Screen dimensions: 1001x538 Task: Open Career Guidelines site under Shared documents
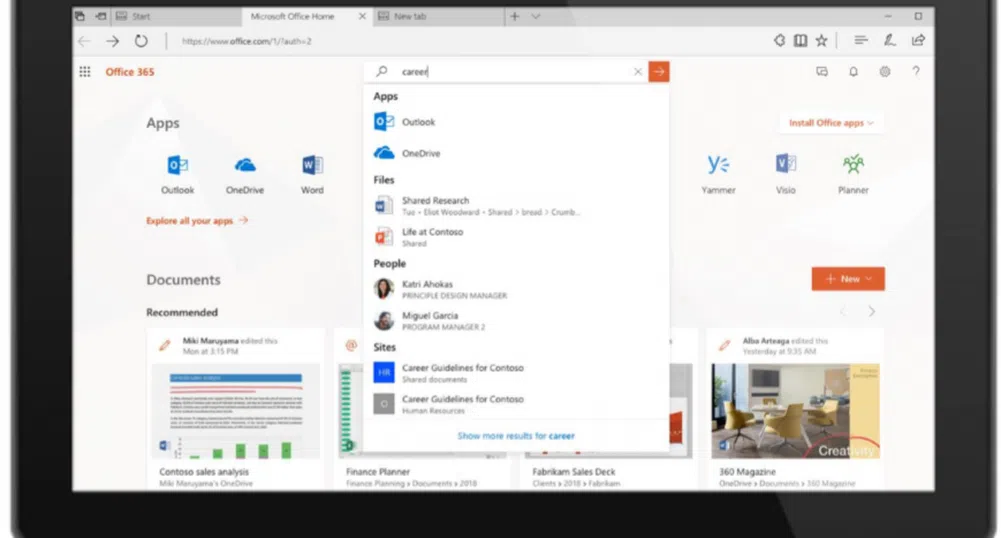pyautogui.click(x=516, y=373)
